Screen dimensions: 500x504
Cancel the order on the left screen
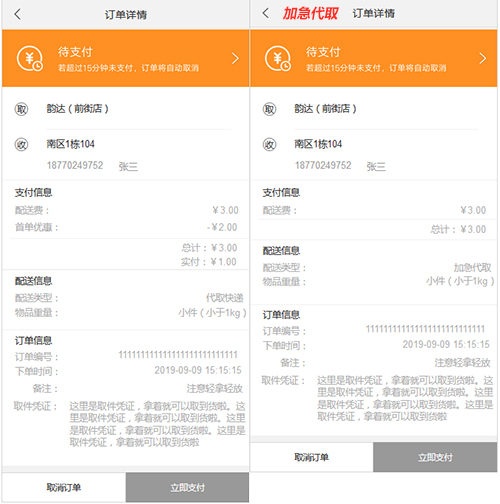[64, 488]
